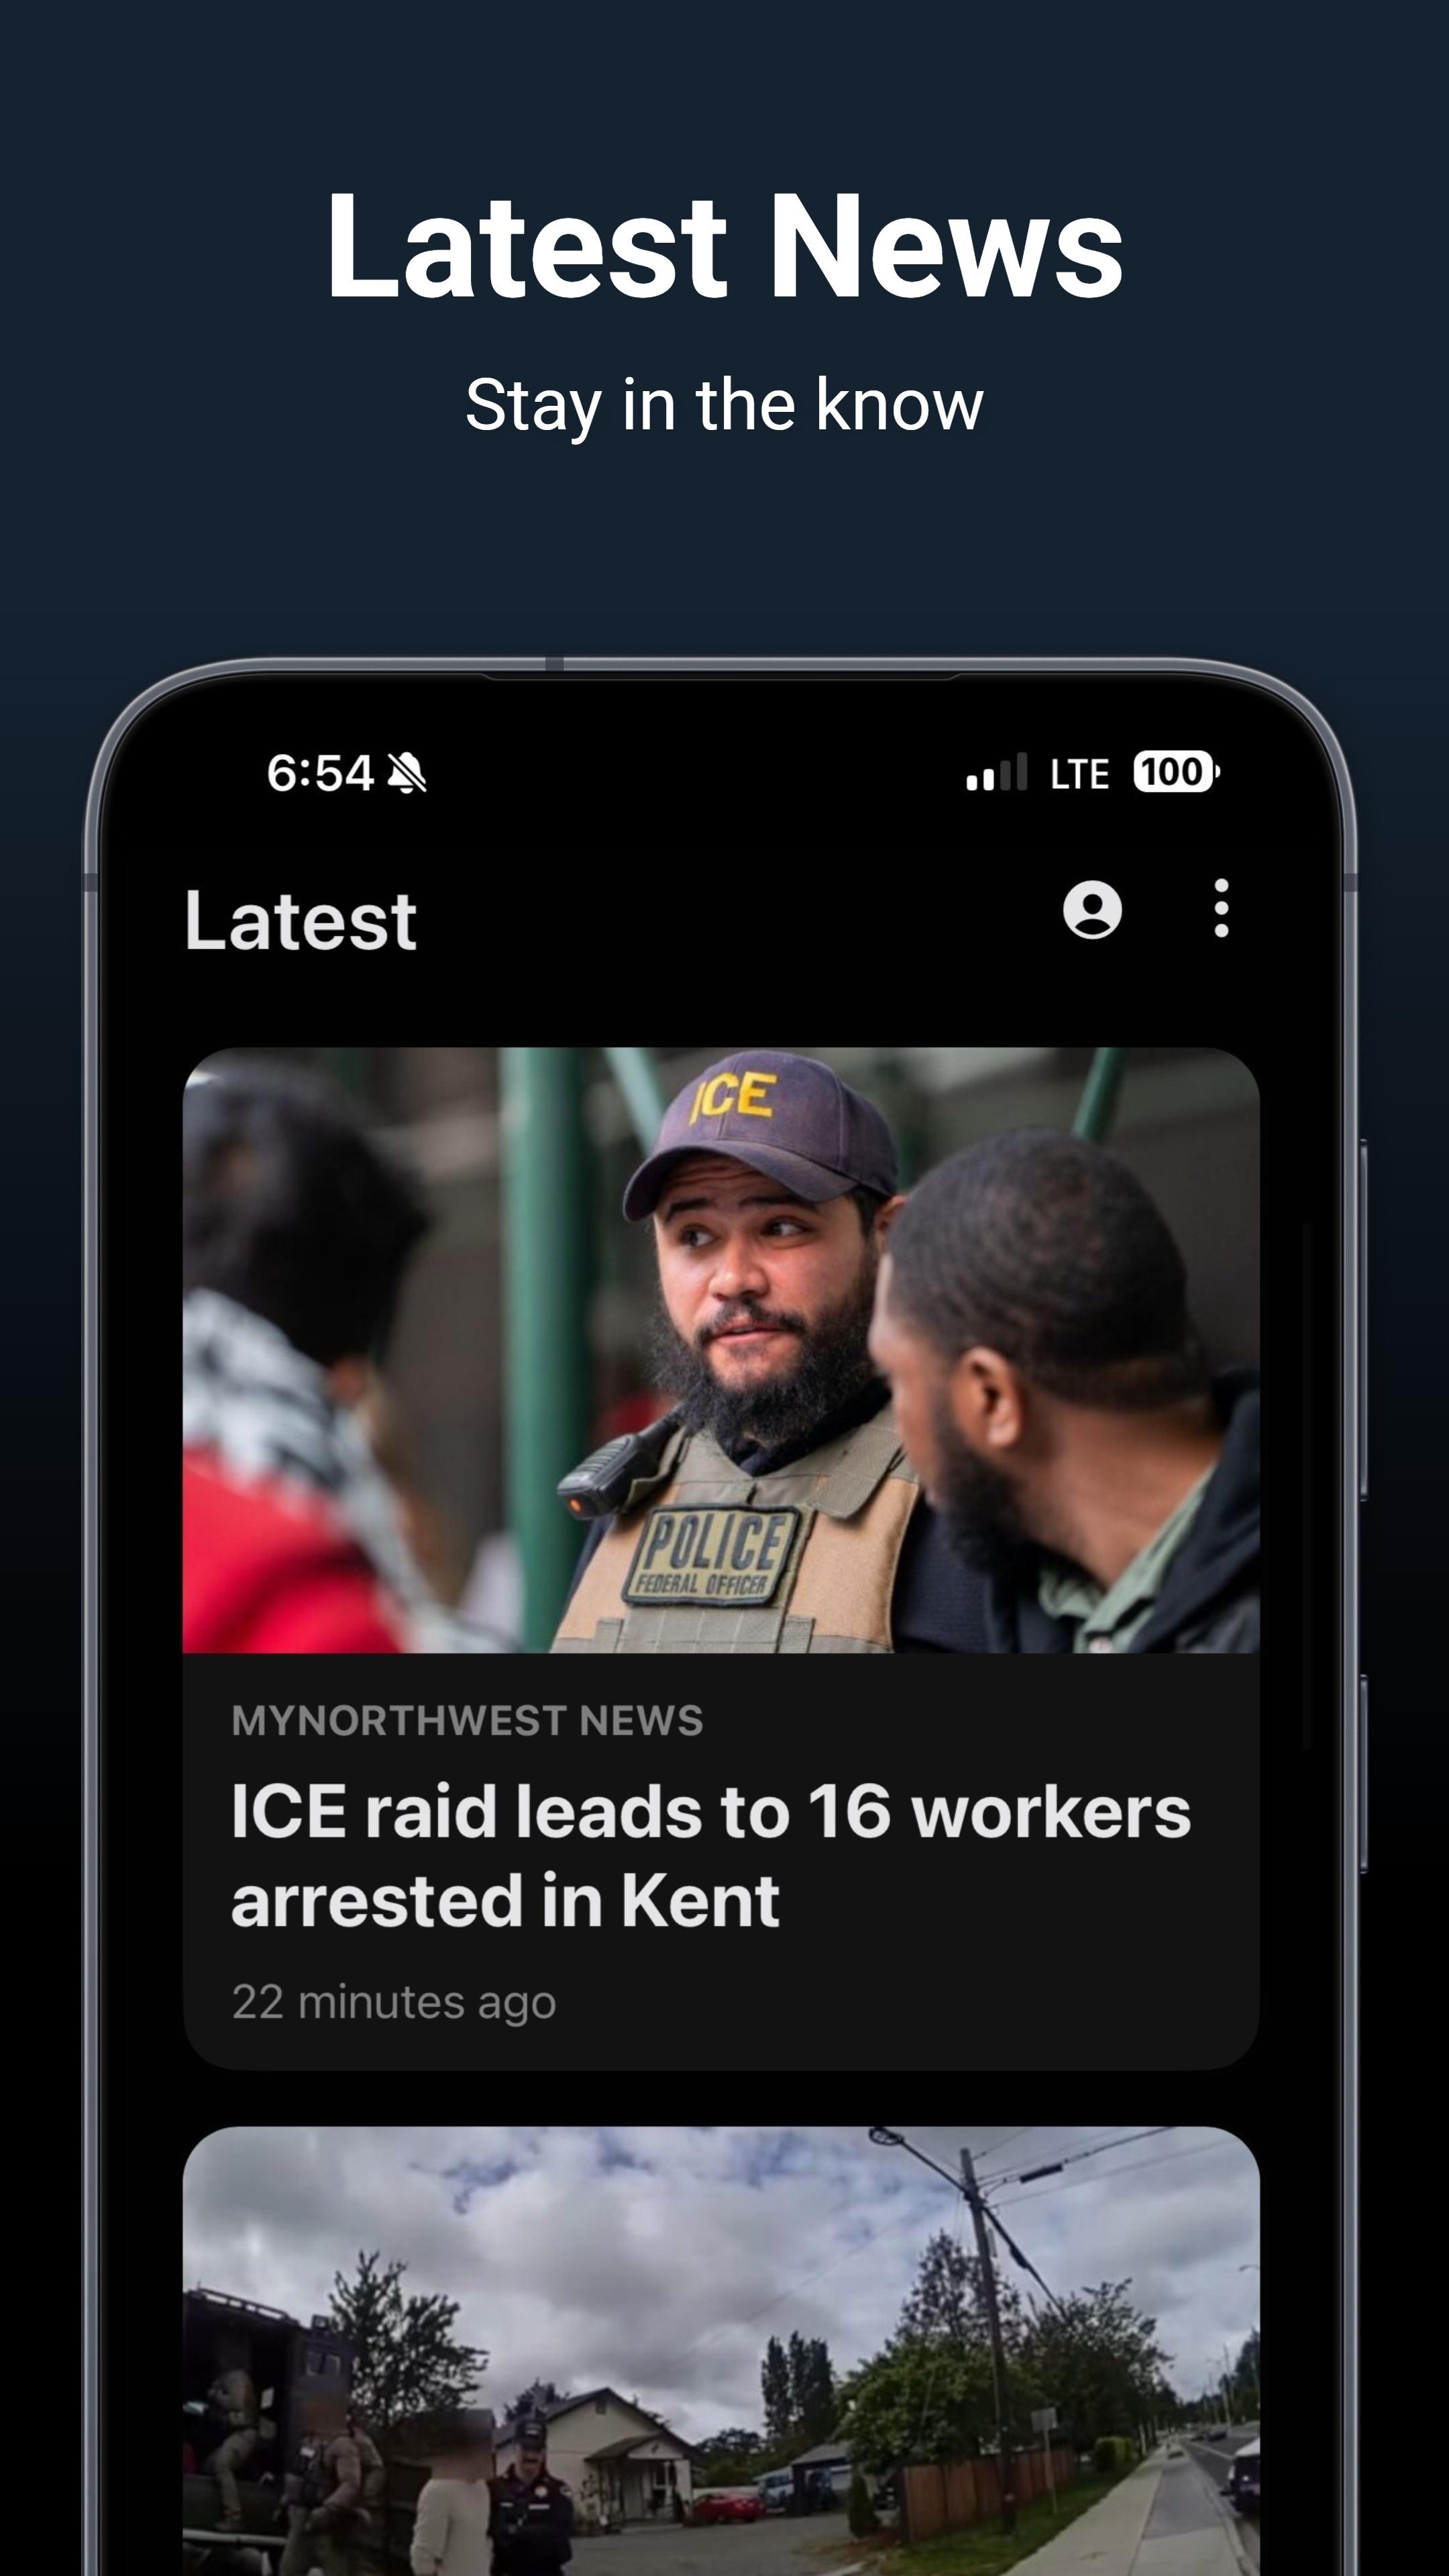This screenshot has width=1449, height=2576.
Task: Select the Latest screen heading
Action: click(300, 921)
